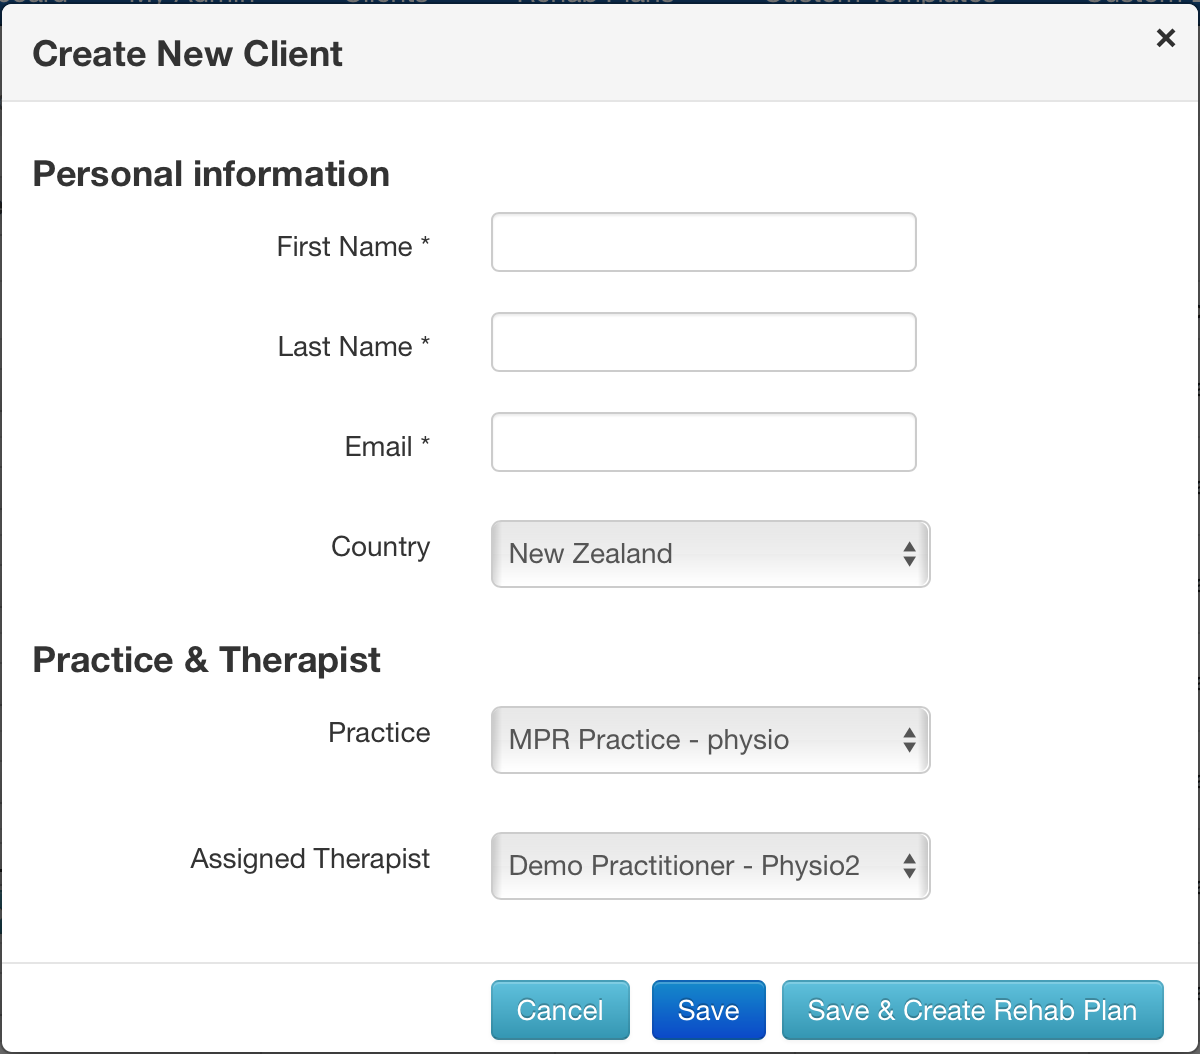The height and width of the screenshot is (1054, 1200).
Task: Click the 'Email *' field label
Action: click(x=387, y=447)
